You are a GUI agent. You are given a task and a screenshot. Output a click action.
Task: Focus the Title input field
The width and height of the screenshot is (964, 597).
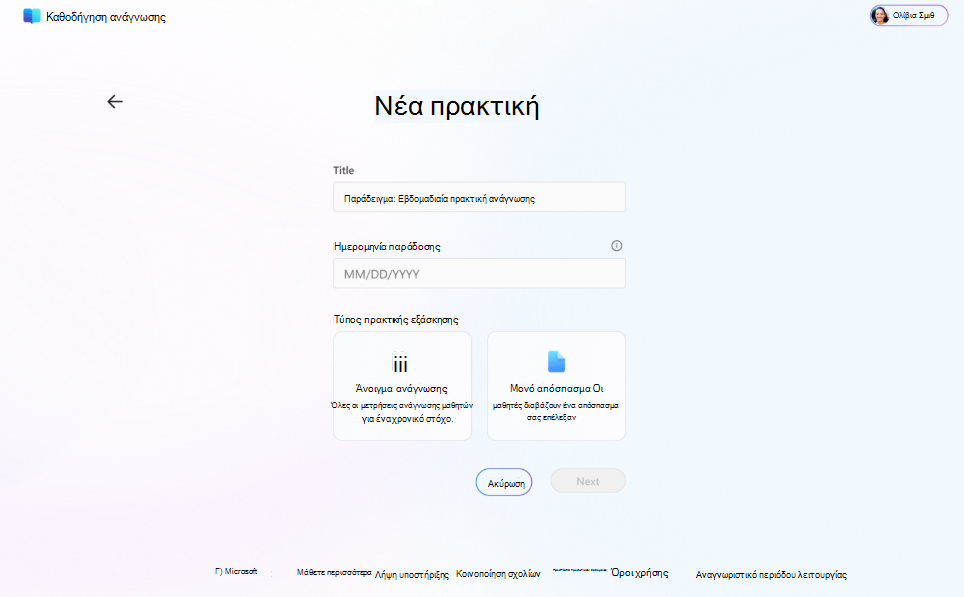[x=480, y=197]
